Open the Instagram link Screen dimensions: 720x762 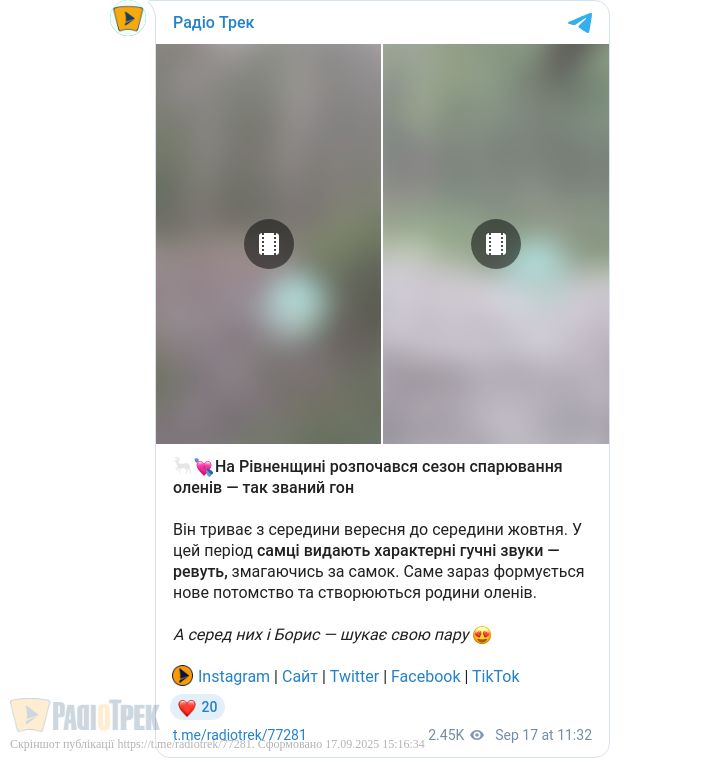point(234,676)
